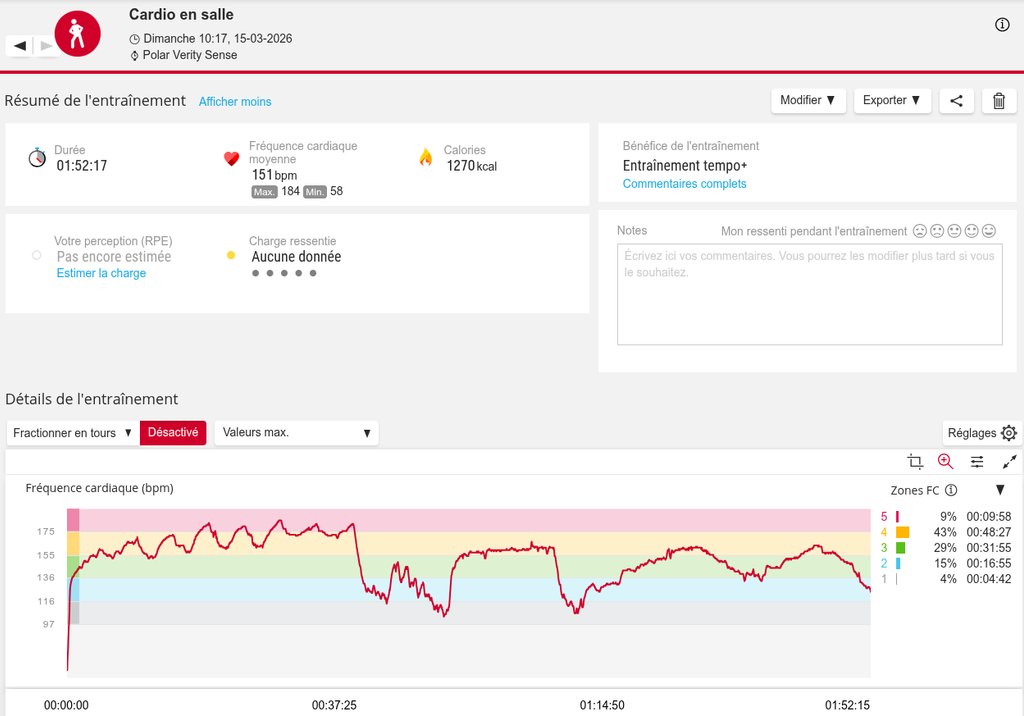This screenshot has width=1024, height=716.
Task: Open the Modifier menu
Action: point(807,101)
